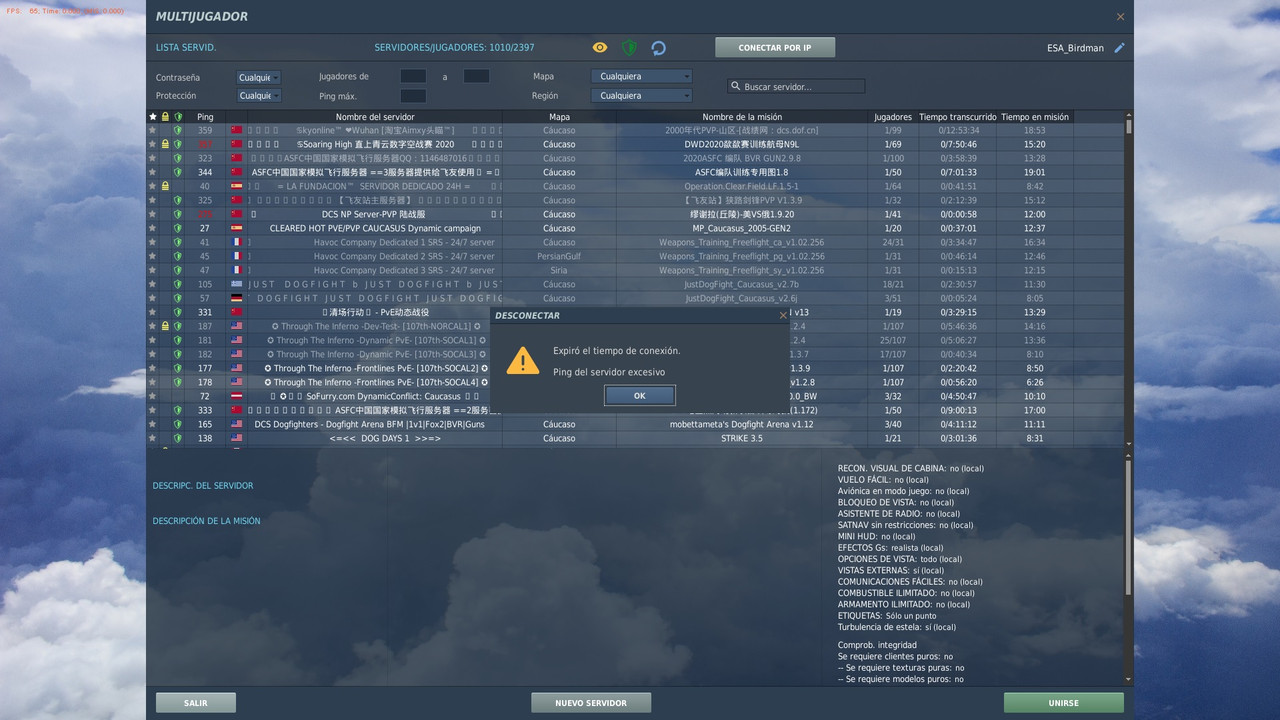The image size is (1280, 720).
Task: Click shield icon on the CLEARED HOT row
Action: [x=177, y=228]
